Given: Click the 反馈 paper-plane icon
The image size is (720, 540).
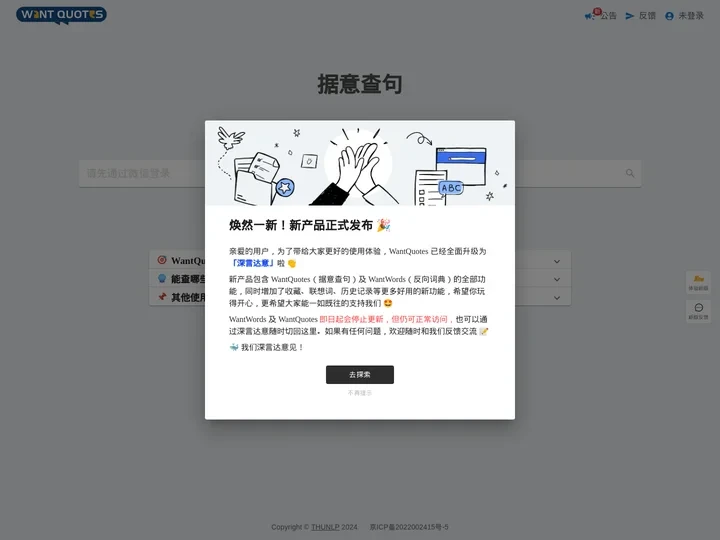Looking at the screenshot, I should [630, 16].
